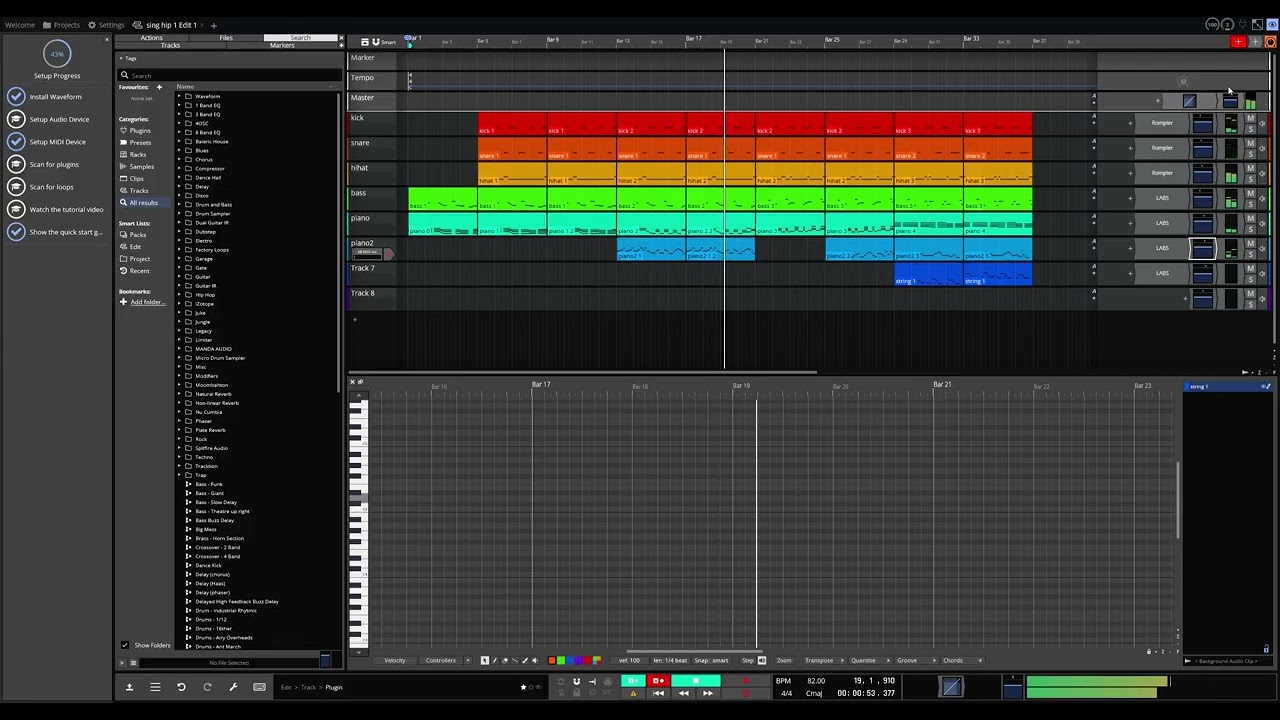
Task: Click the export/upload icon in bottom toolbar
Action: pos(129,687)
